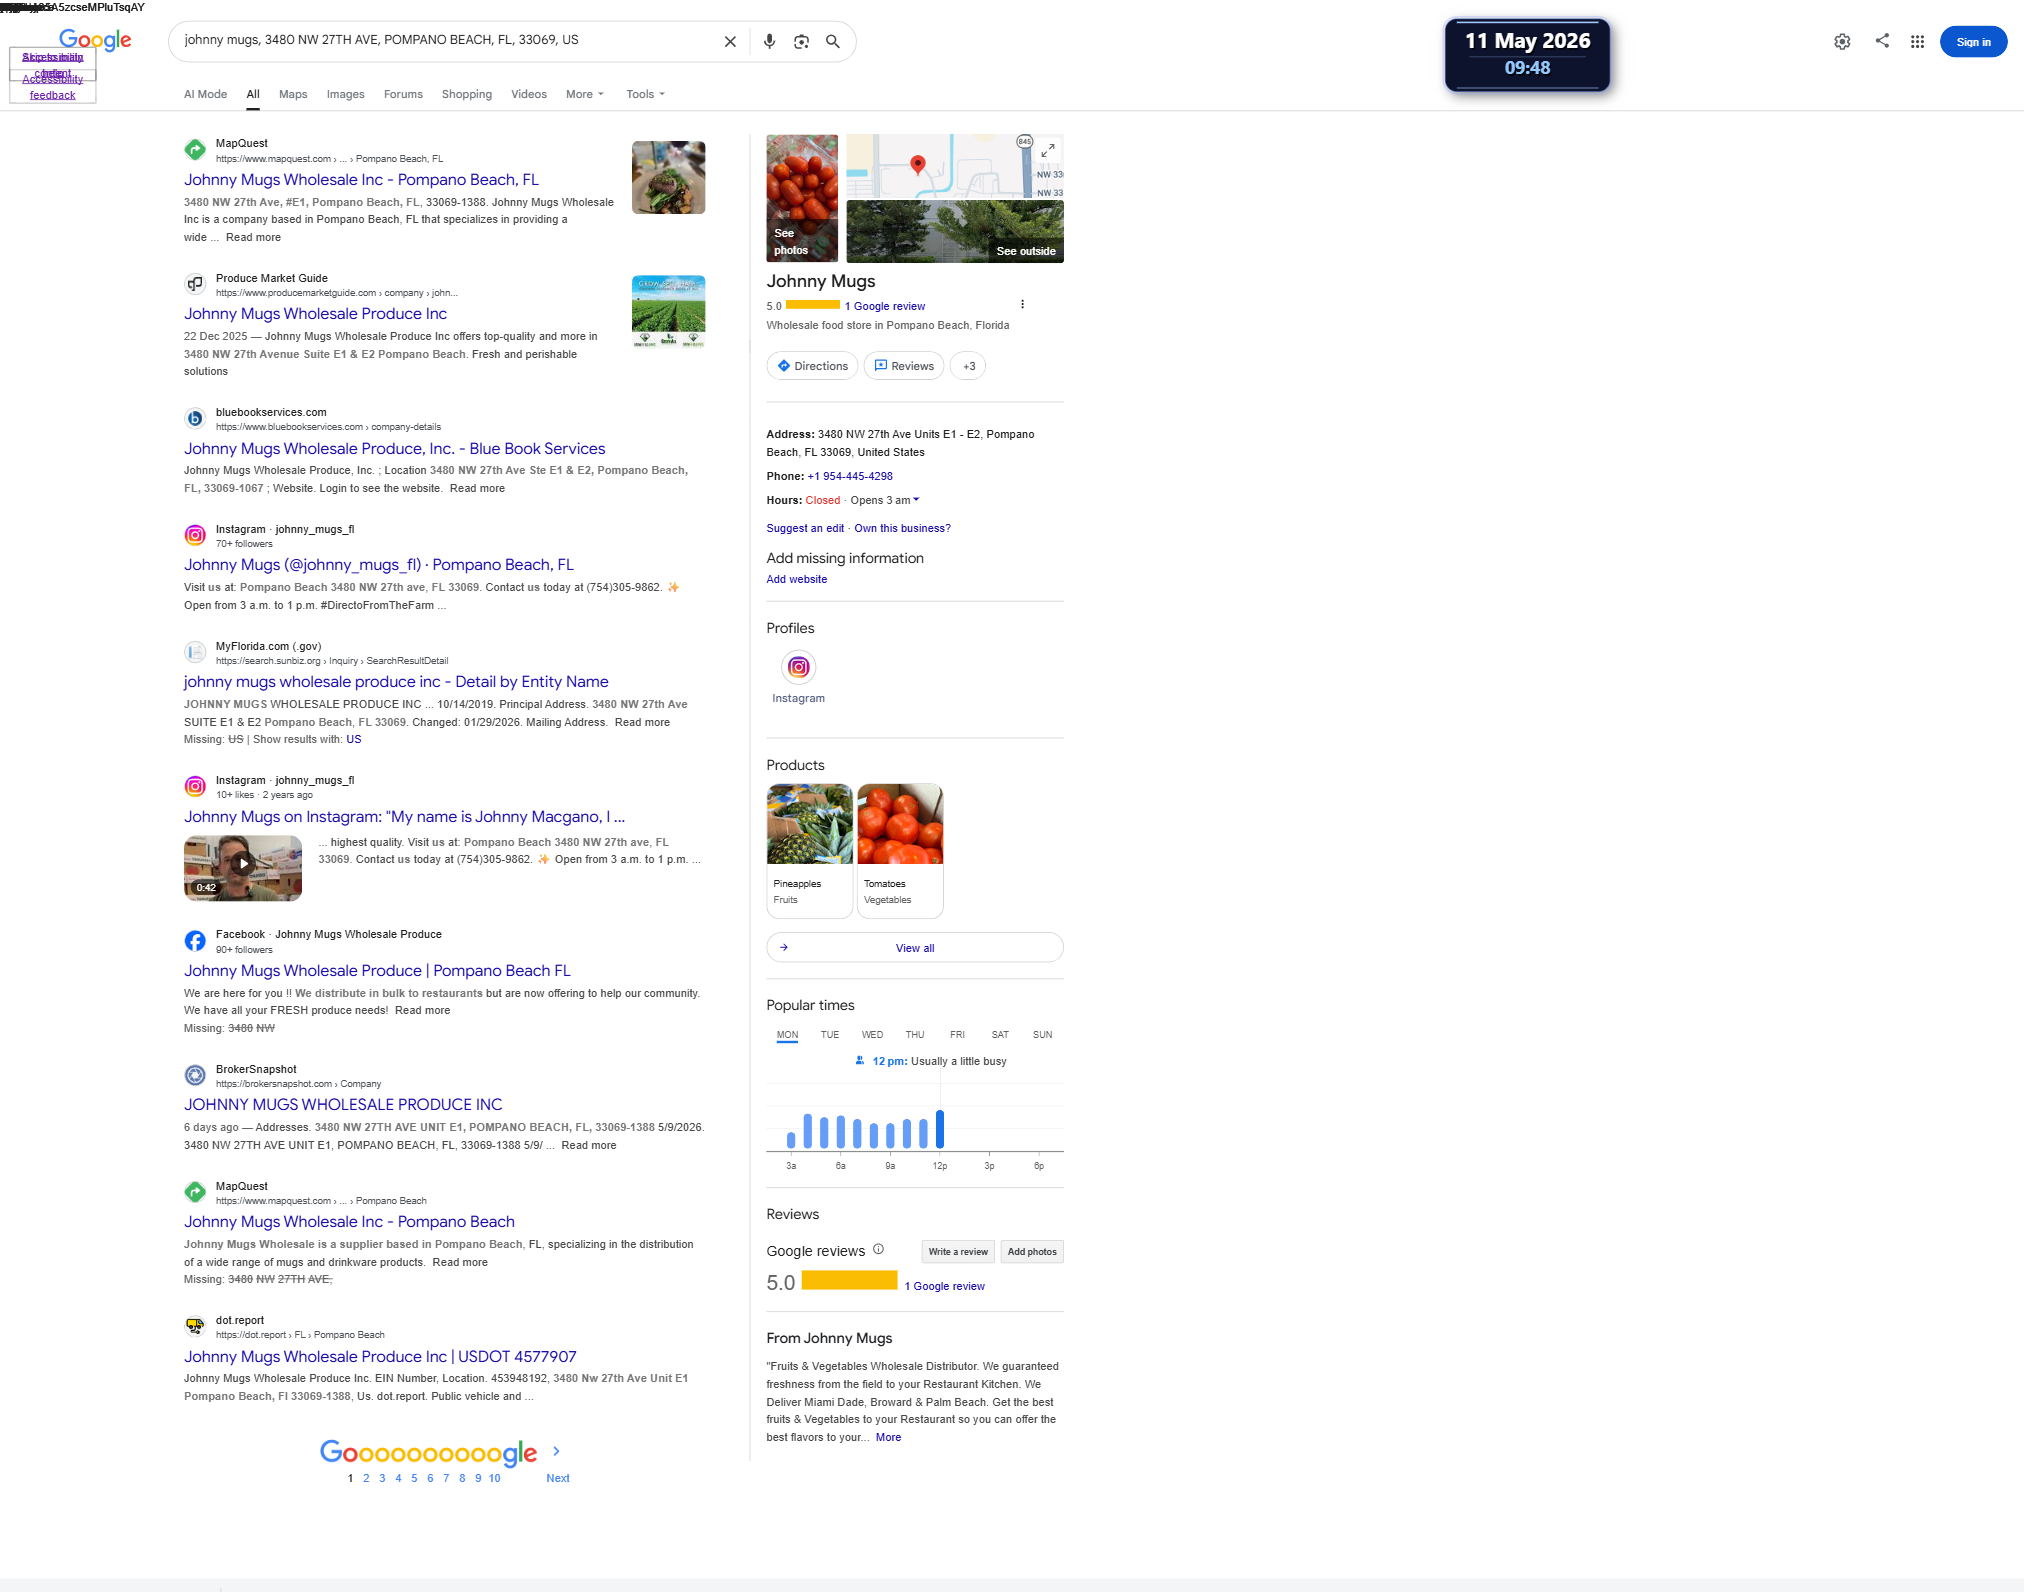Viewport: 2036px width, 1592px height.
Task: Click the Facebook favicon in results
Action: (x=195, y=941)
